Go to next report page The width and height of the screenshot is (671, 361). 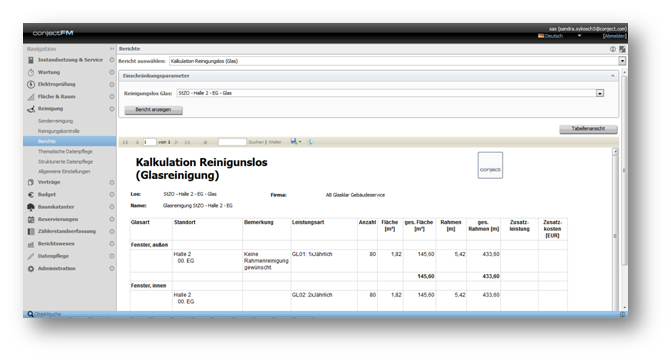pyautogui.click(x=176, y=142)
